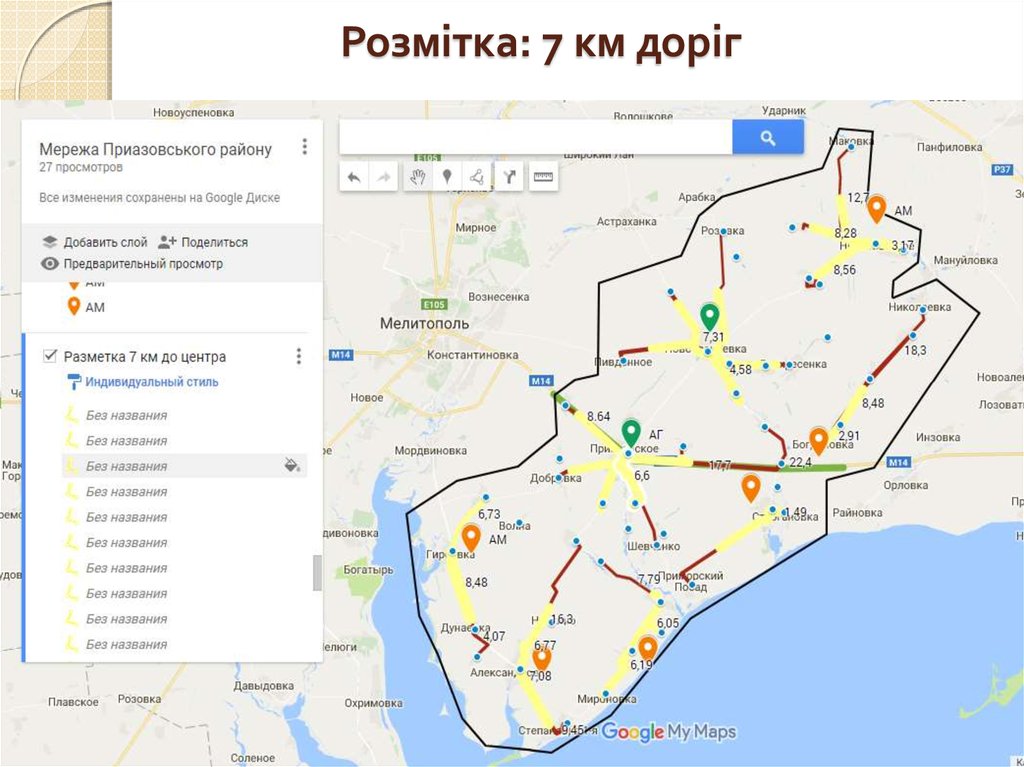This screenshot has height=767, width=1024.
Task: Click the undo arrow icon
Action: pos(354,177)
